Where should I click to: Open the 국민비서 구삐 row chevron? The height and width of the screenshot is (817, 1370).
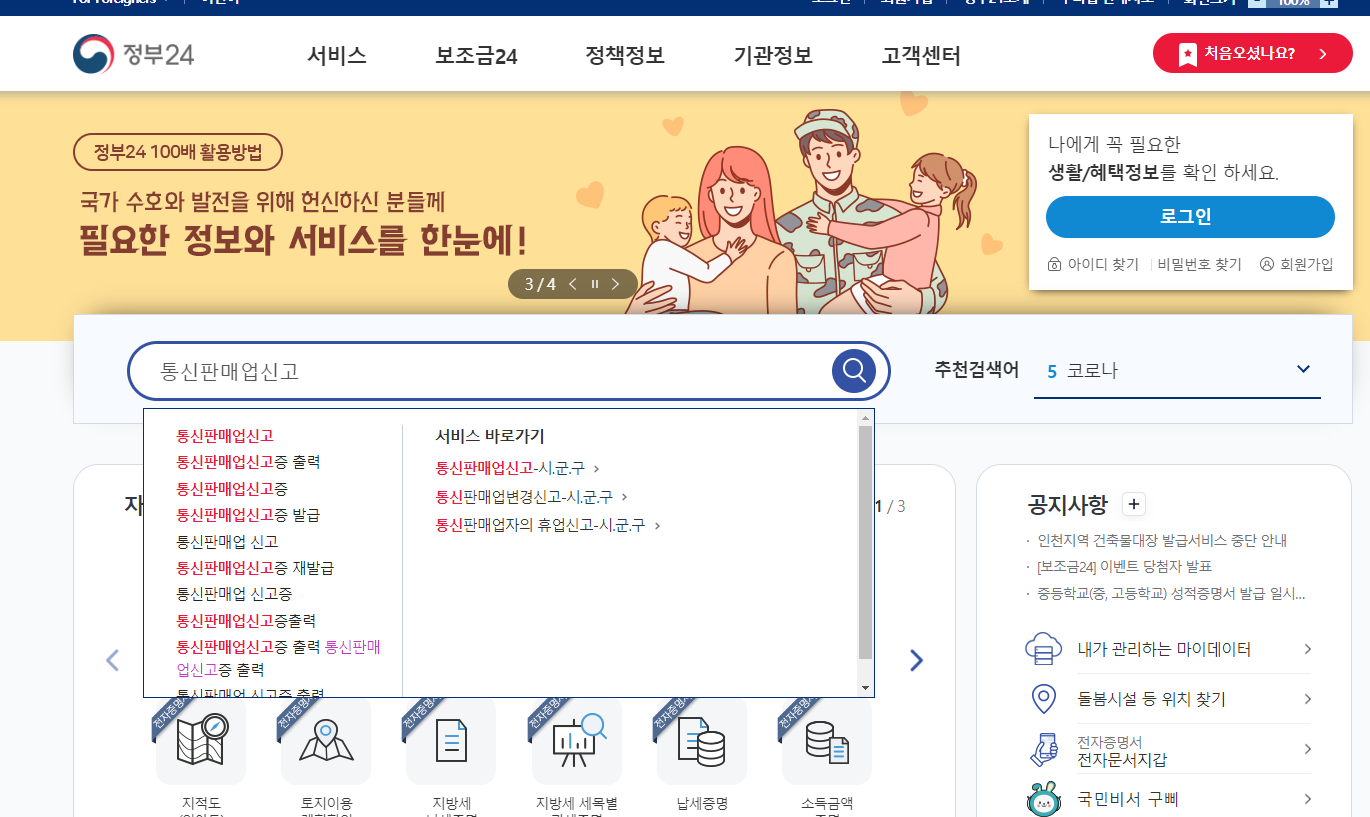pos(1307,799)
